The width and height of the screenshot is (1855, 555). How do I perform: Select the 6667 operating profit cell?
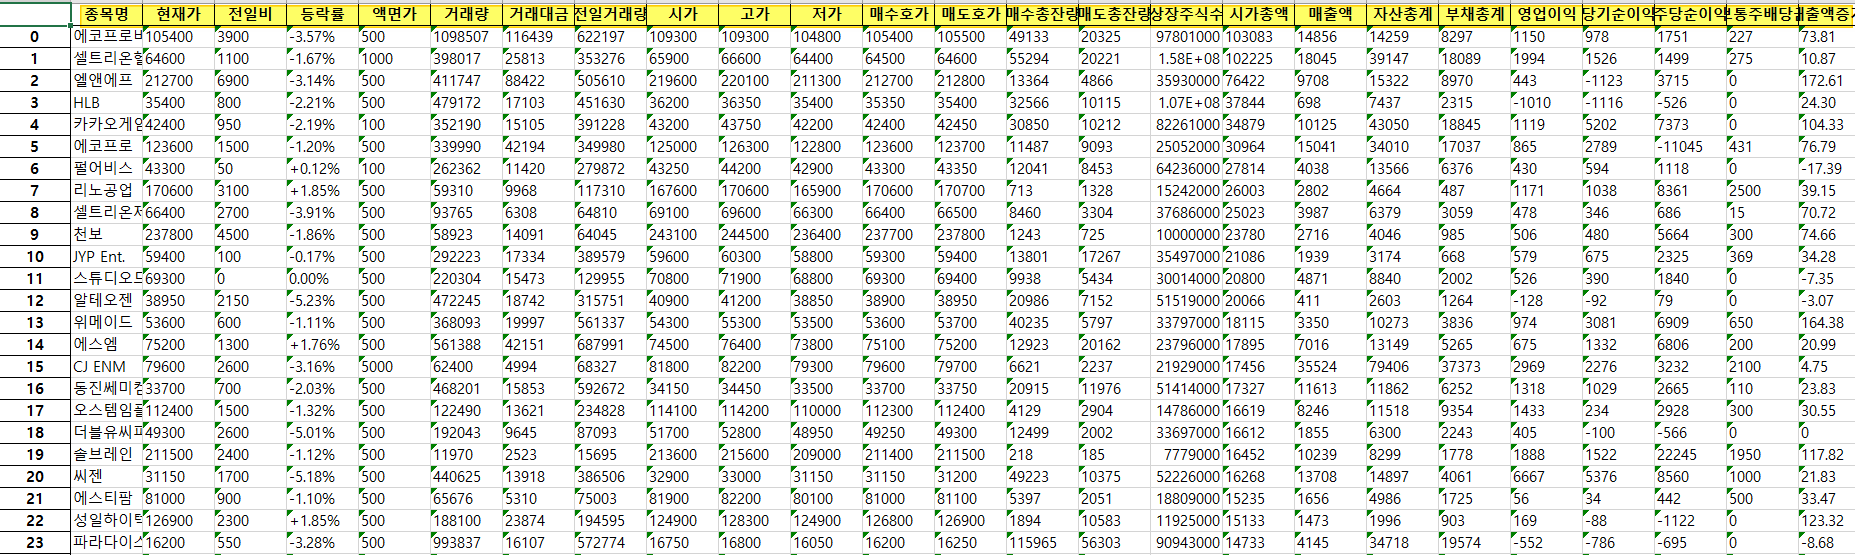(1547, 477)
